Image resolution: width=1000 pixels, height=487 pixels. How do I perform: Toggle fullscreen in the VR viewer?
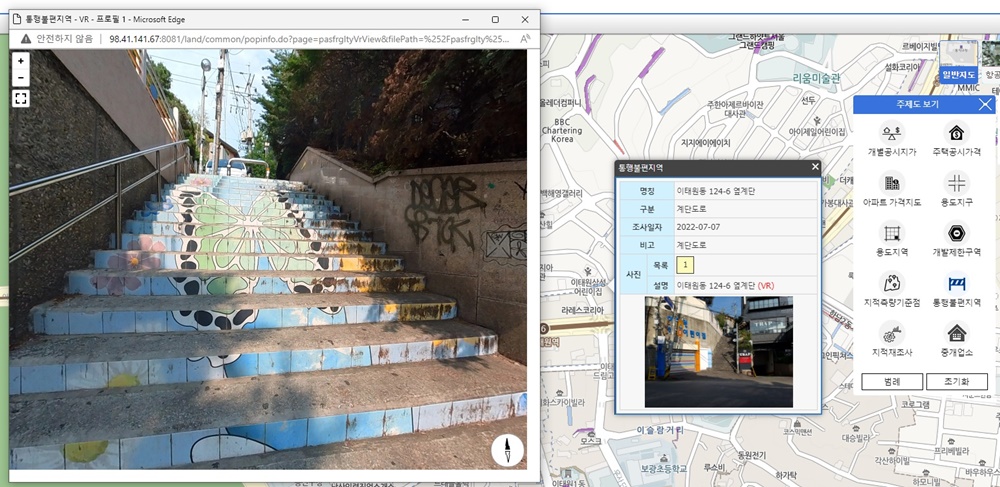21,98
